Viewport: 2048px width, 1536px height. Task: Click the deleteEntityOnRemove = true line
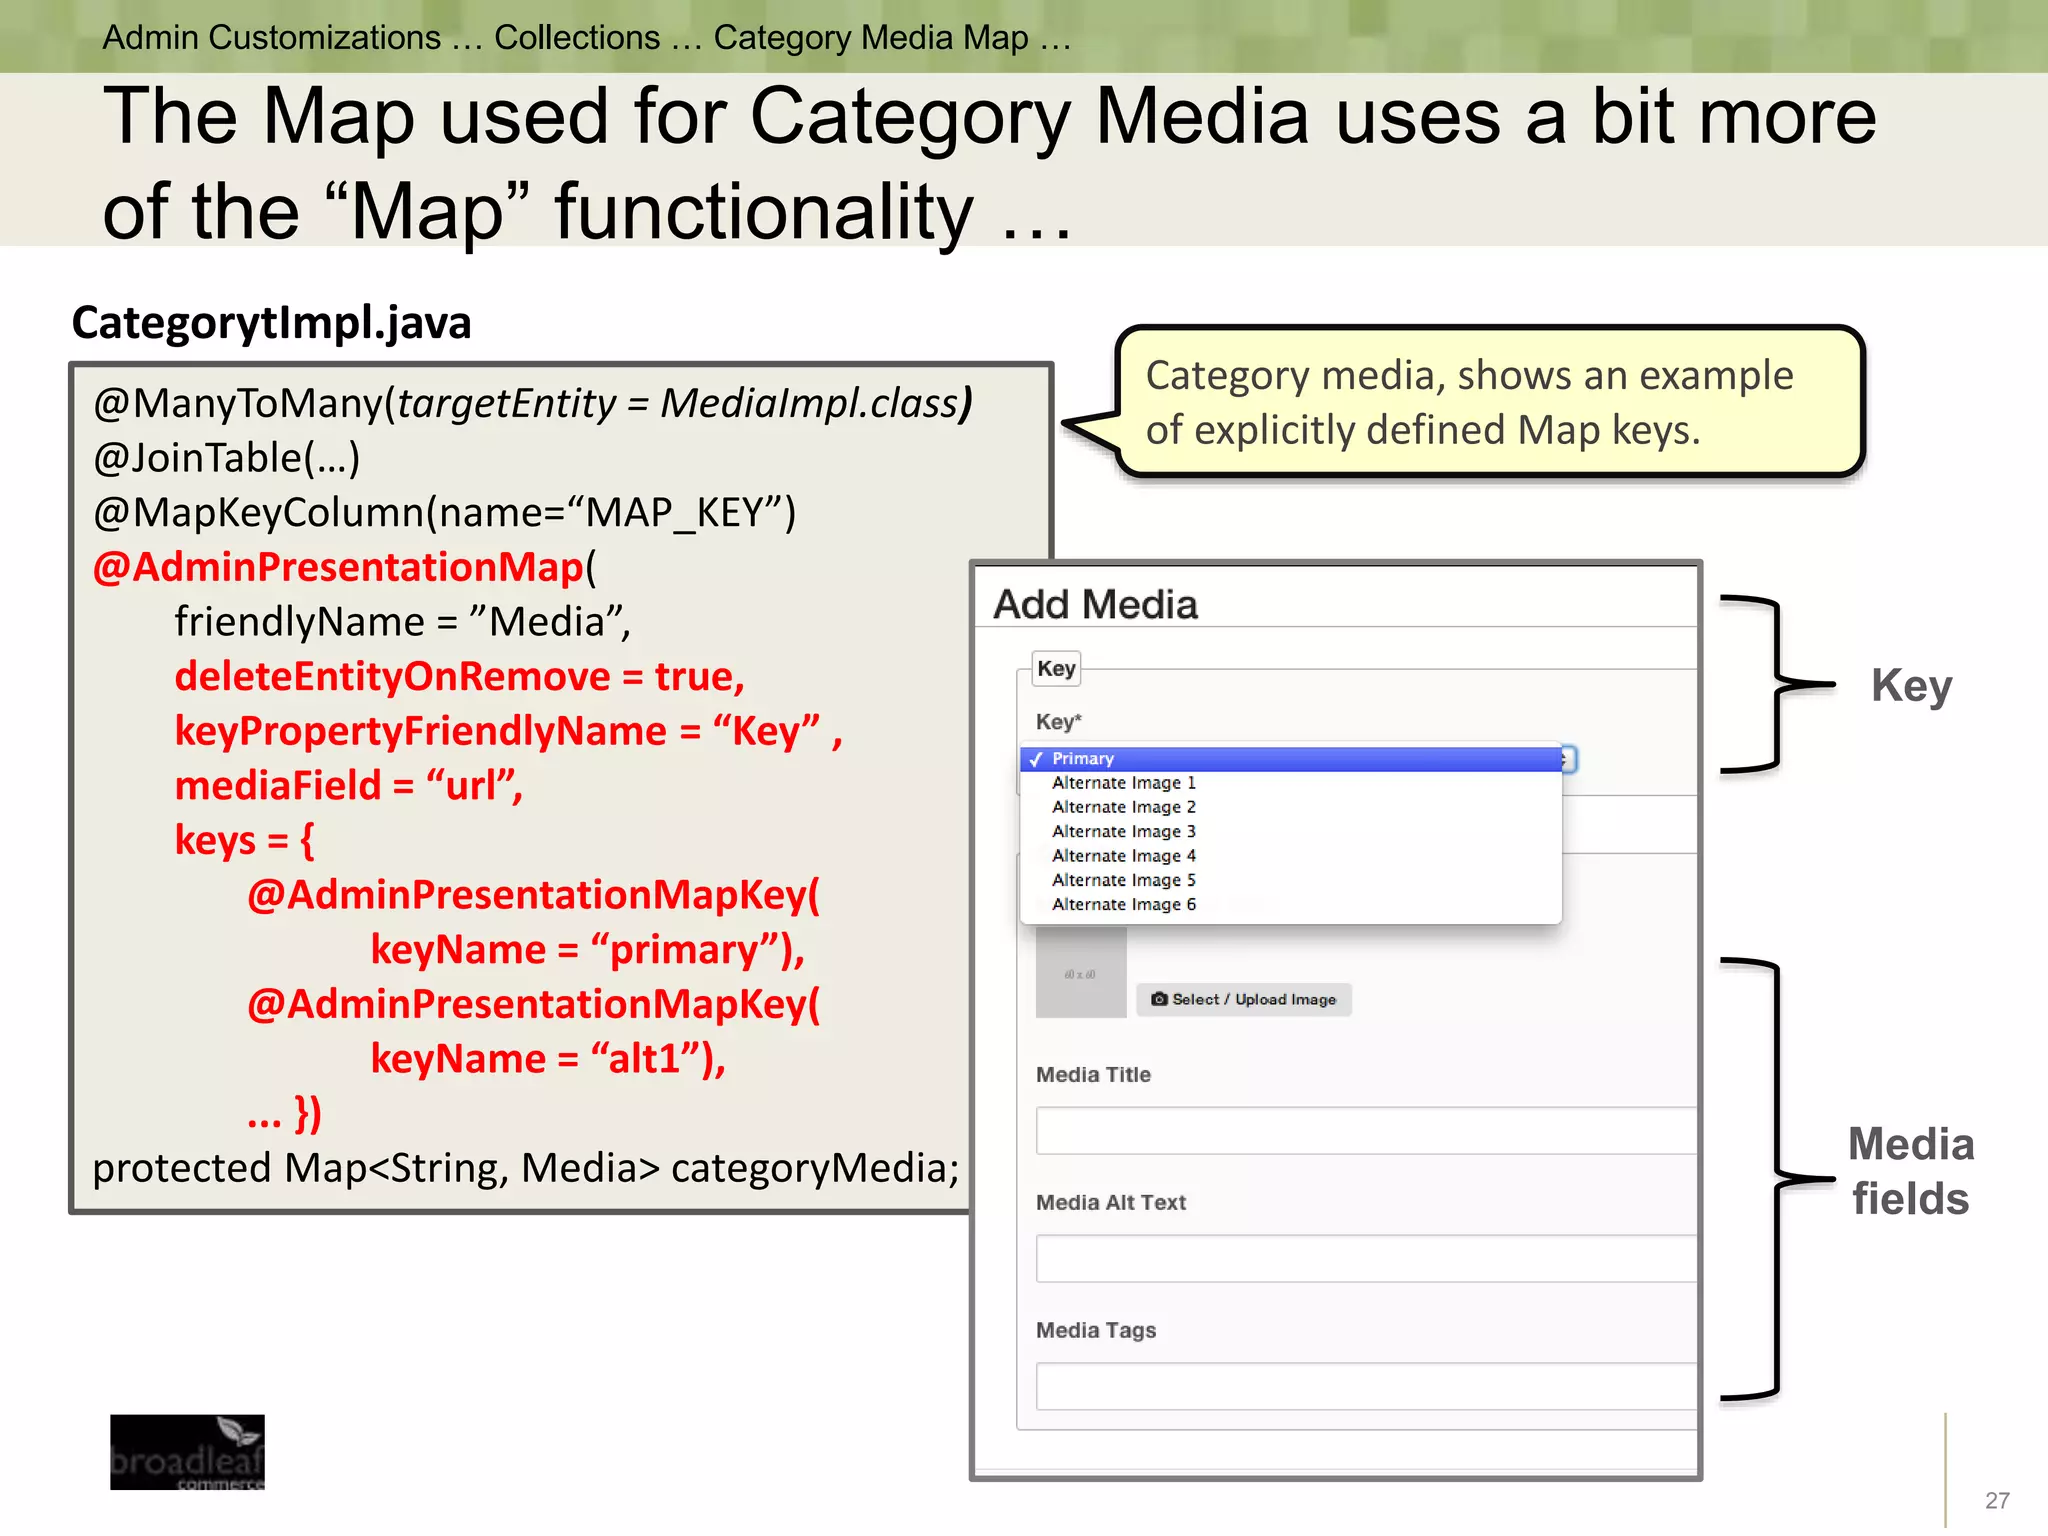click(460, 677)
